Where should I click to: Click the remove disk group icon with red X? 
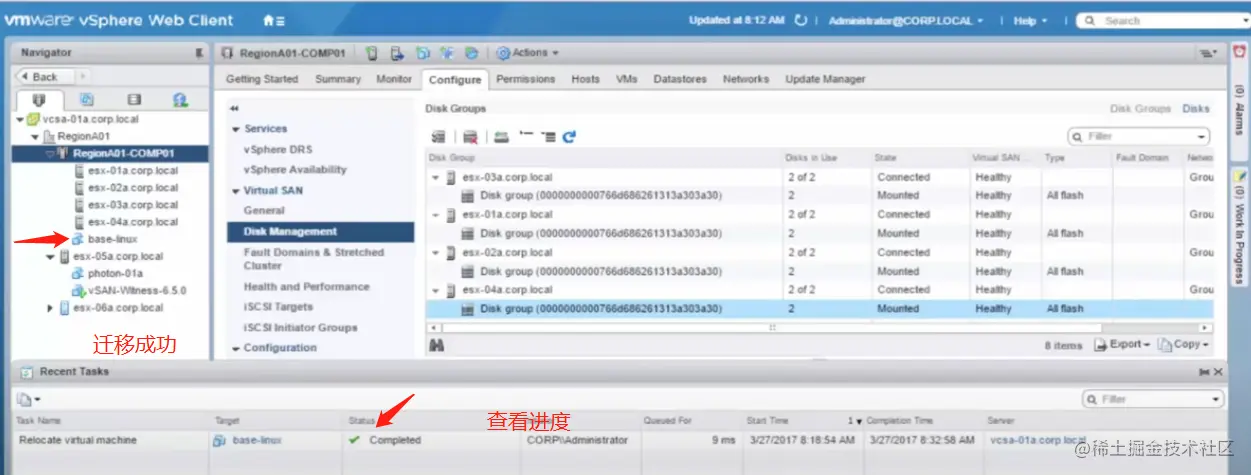[x=470, y=136]
